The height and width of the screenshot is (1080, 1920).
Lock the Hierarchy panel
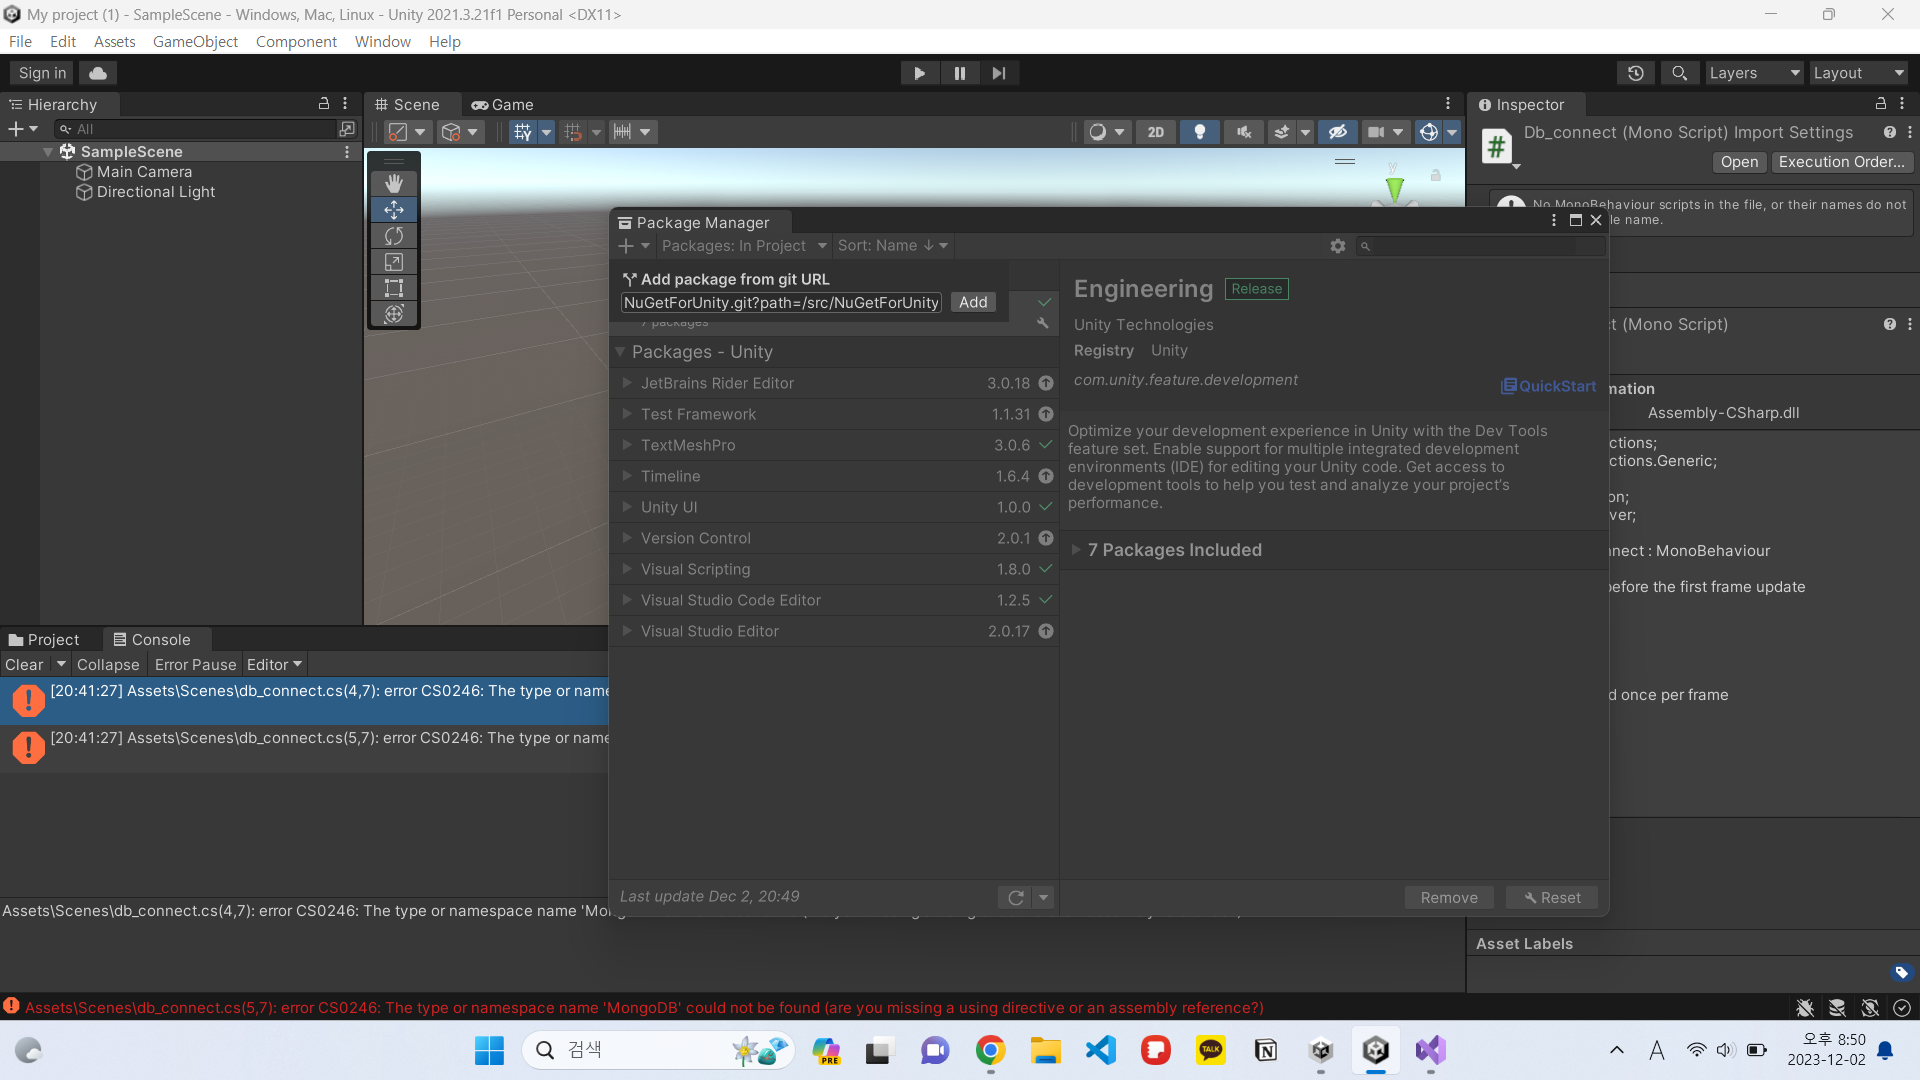click(324, 104)
